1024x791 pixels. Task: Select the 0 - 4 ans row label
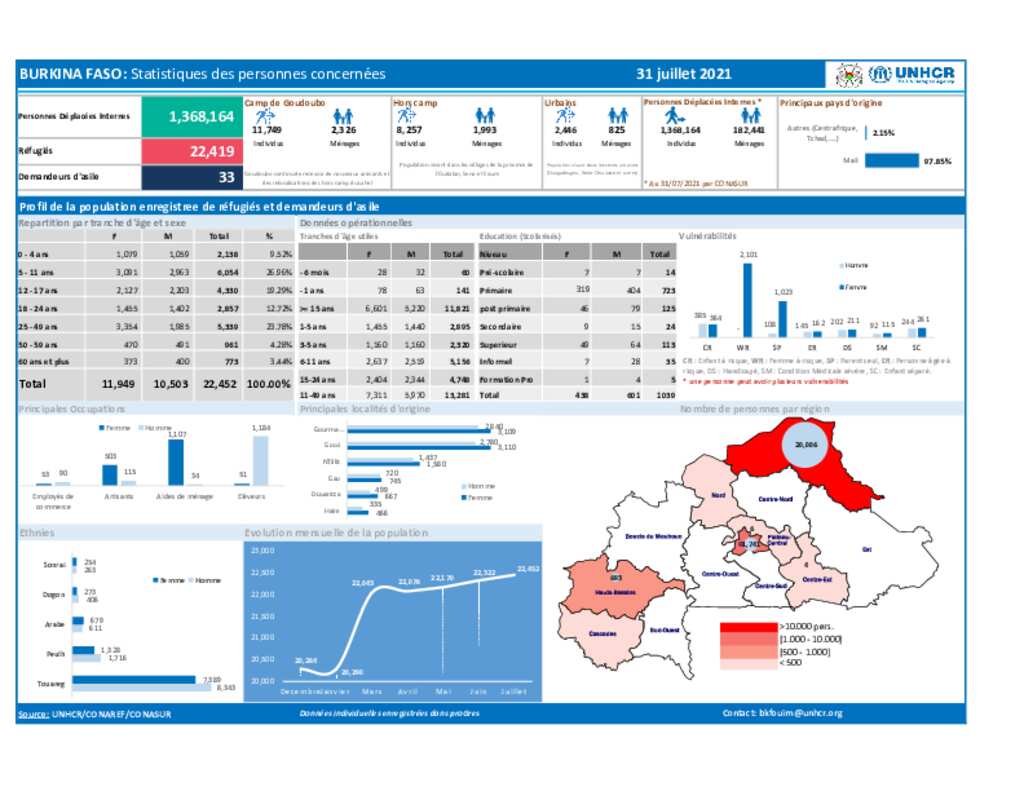[x=33, y=254]
